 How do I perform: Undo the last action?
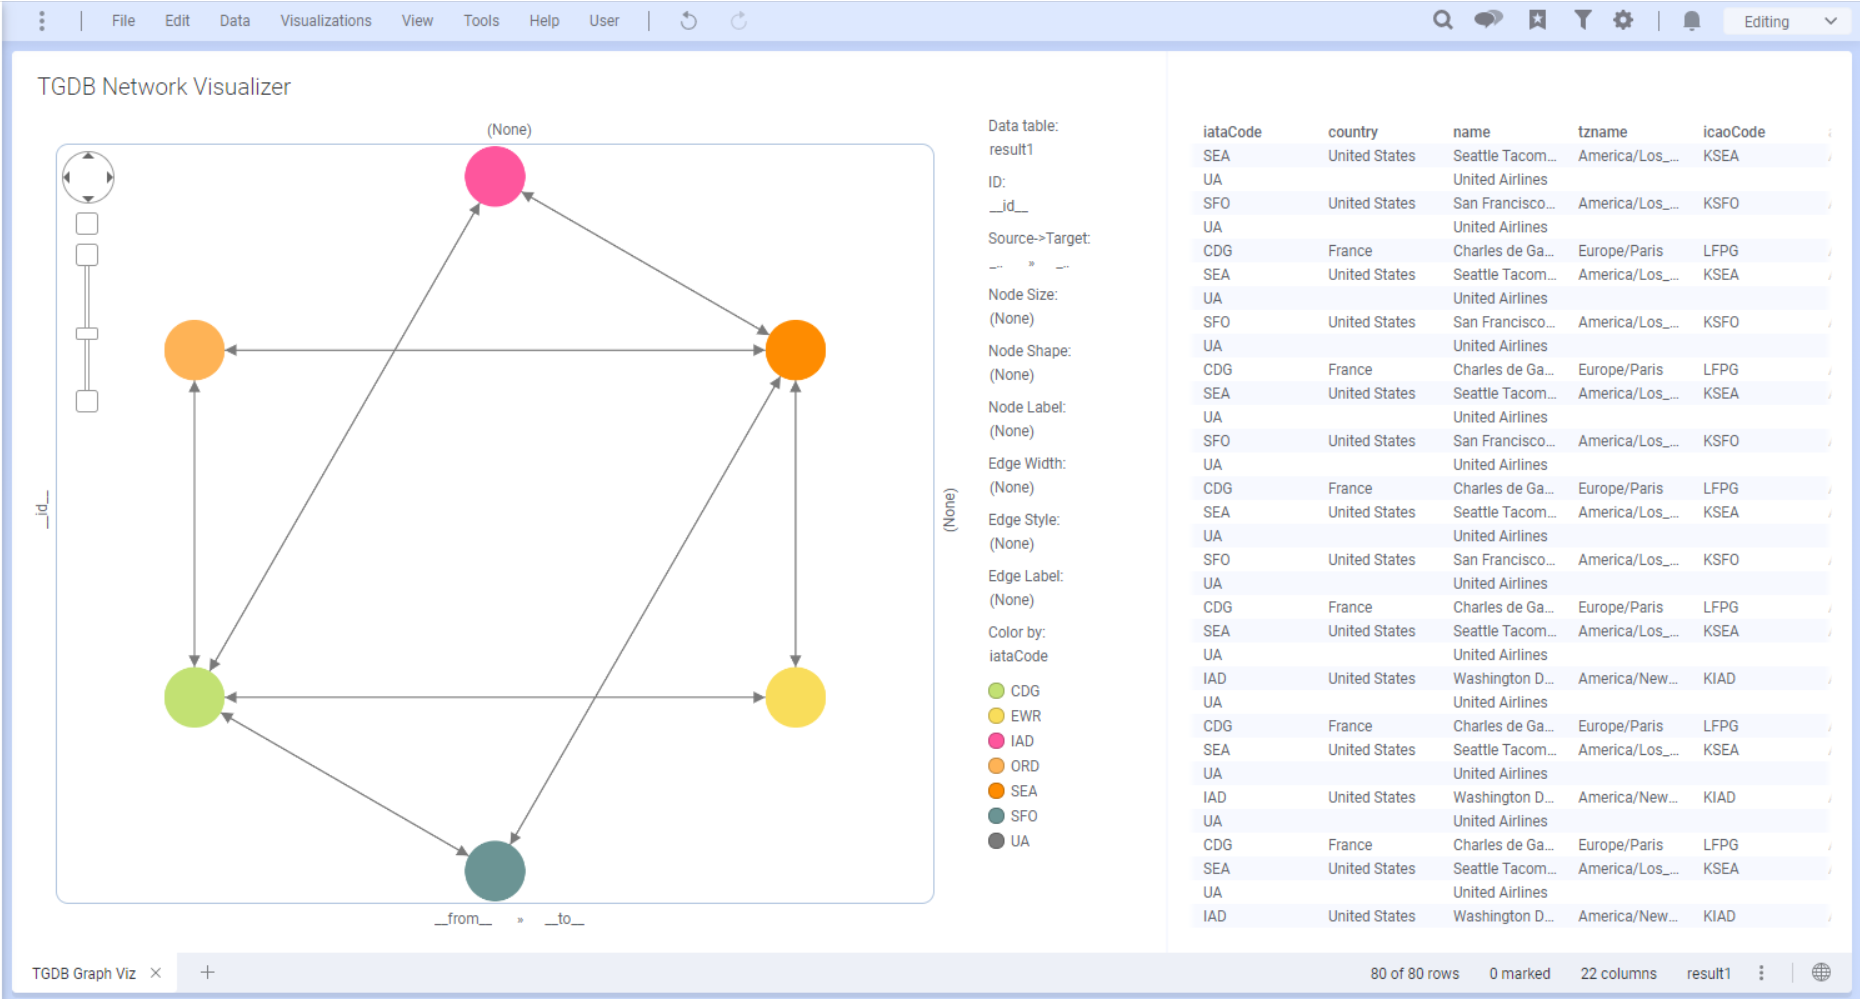click(x=688, y=21)
